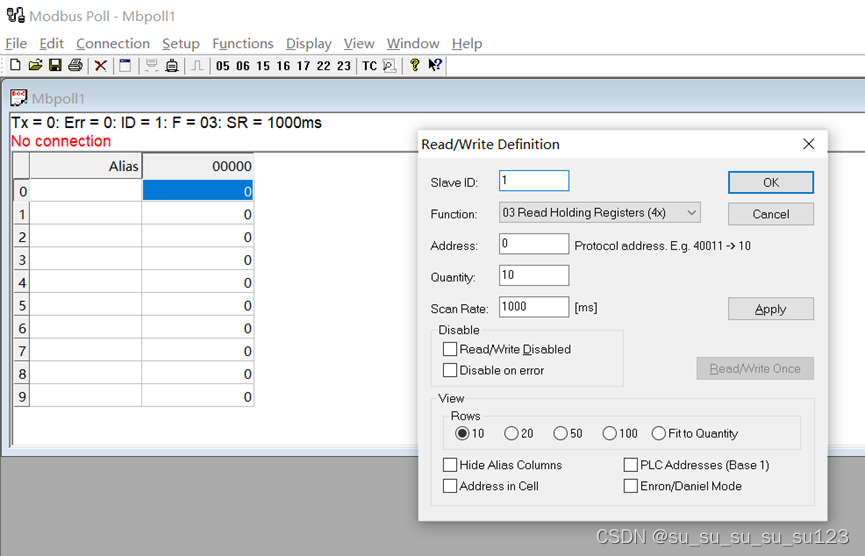
Task: Click the yellow question mark About icon
Action: (x=415, y=66)
